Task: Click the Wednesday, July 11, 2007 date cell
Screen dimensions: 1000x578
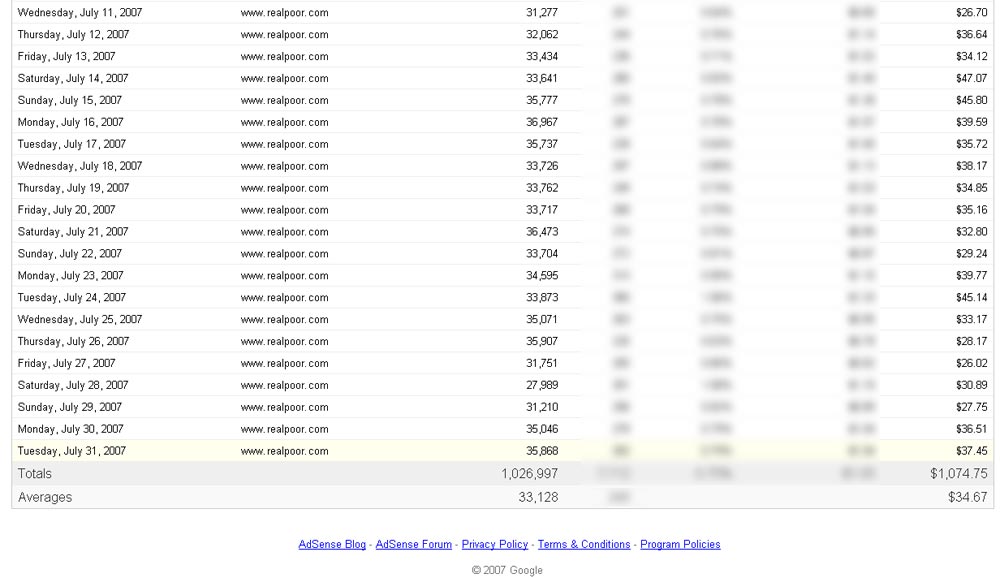Action: point(80,13)
